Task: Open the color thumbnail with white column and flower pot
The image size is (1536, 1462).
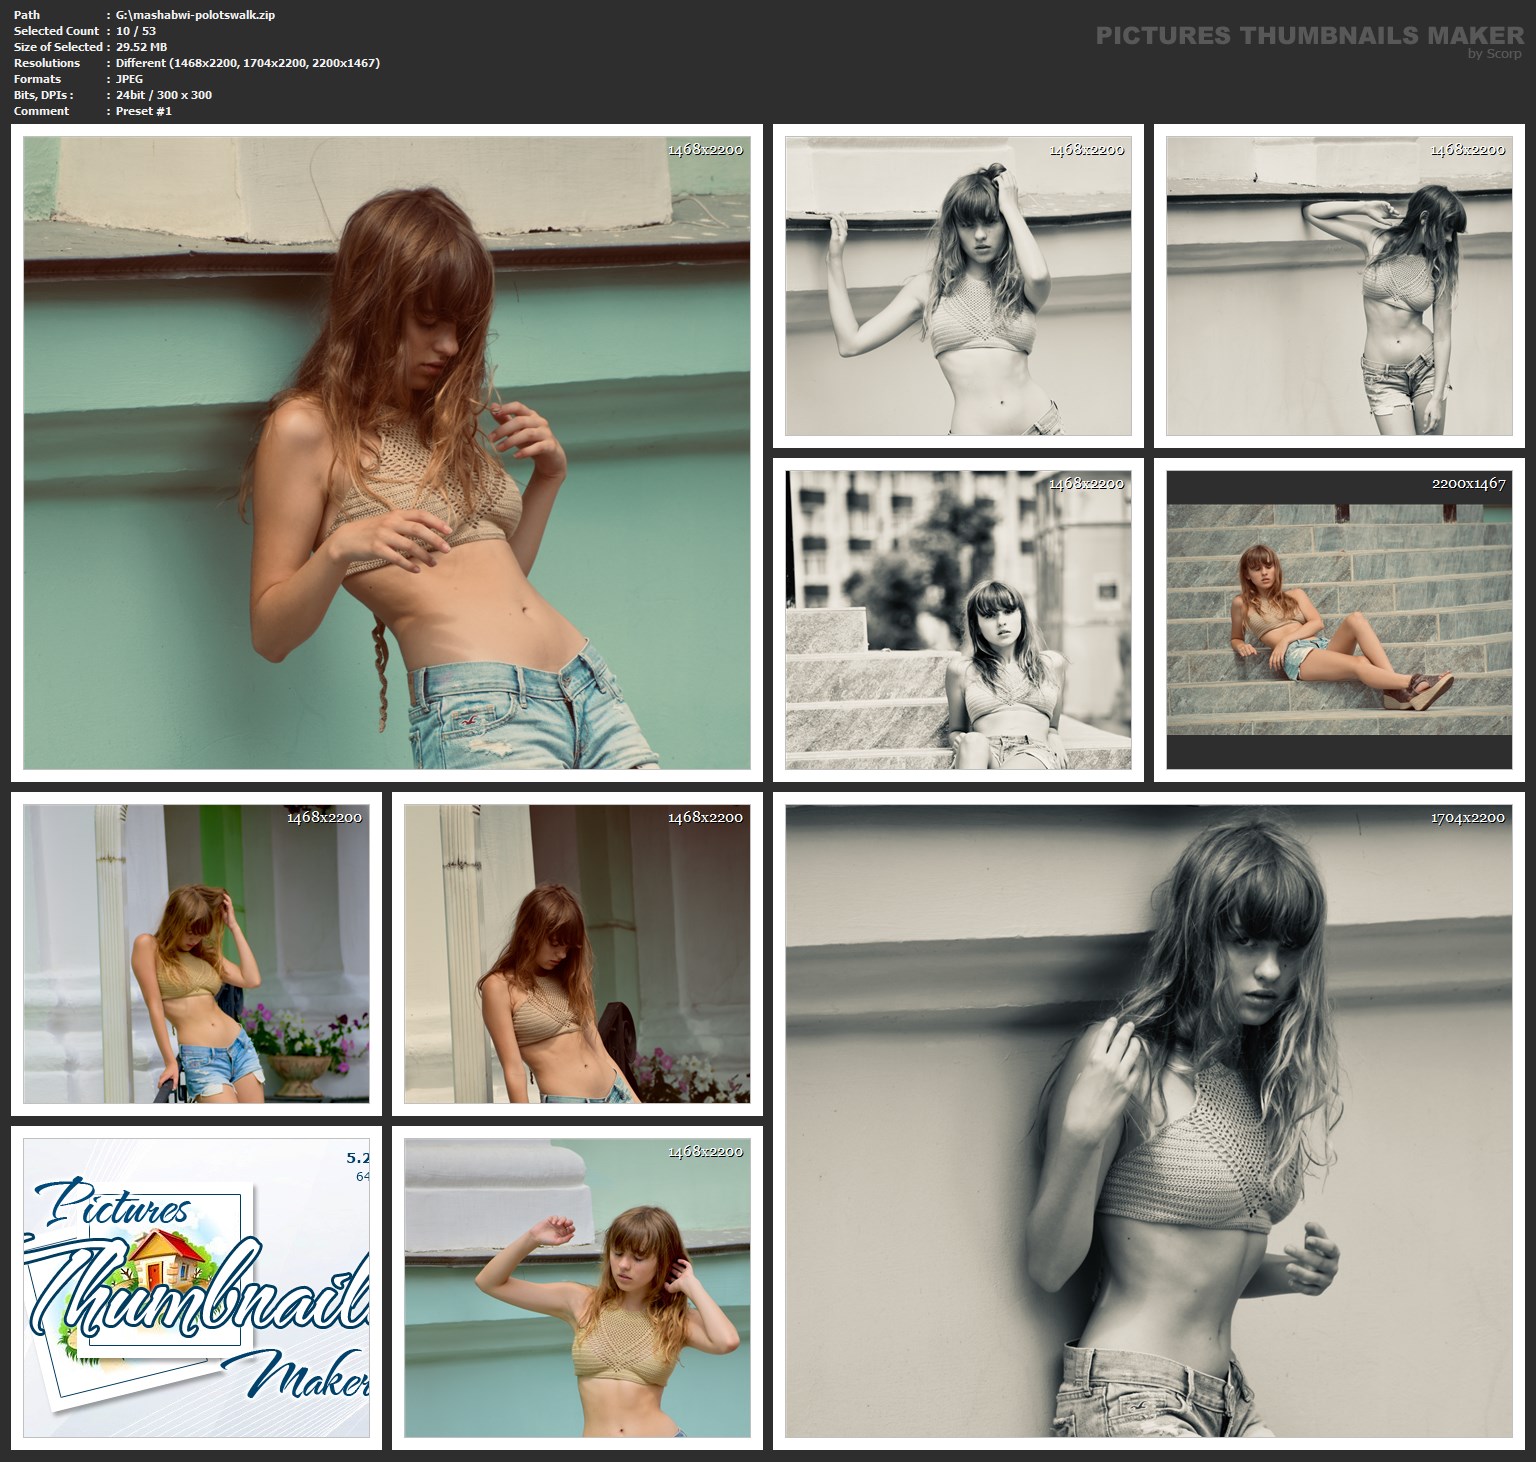Action: pyautogui.click(x=196, y=954)
